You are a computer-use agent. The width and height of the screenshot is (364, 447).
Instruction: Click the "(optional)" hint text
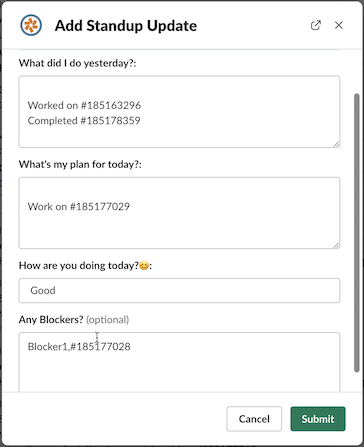click(107, 320)
